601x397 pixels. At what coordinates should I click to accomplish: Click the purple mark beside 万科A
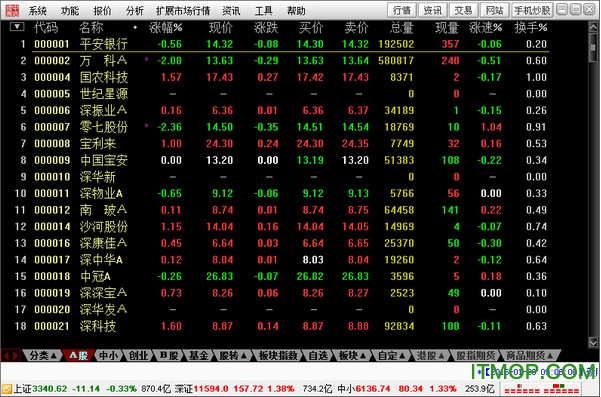pyautogui.click(x=146, y=59)
